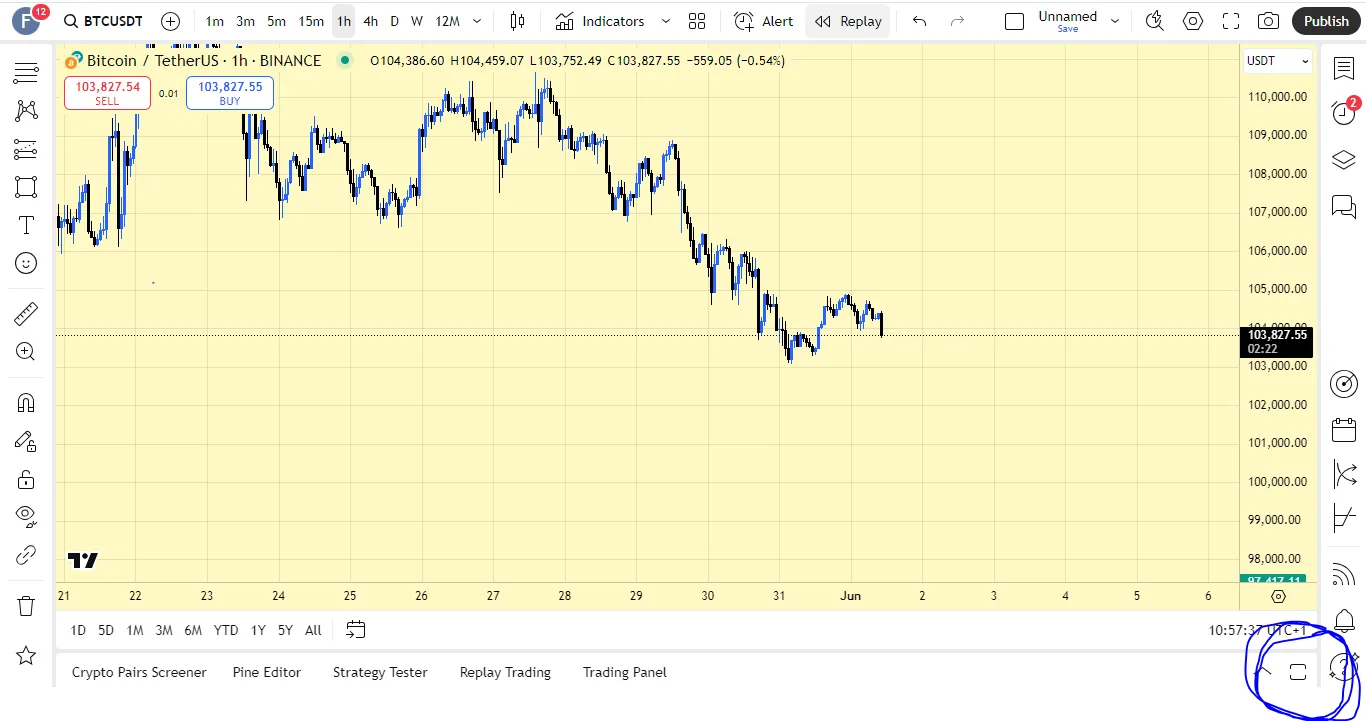The height and width of the screenshot is (721, 1366).
Task: Open the Calendar panel icon
Action: click(x=1344, y=430)
